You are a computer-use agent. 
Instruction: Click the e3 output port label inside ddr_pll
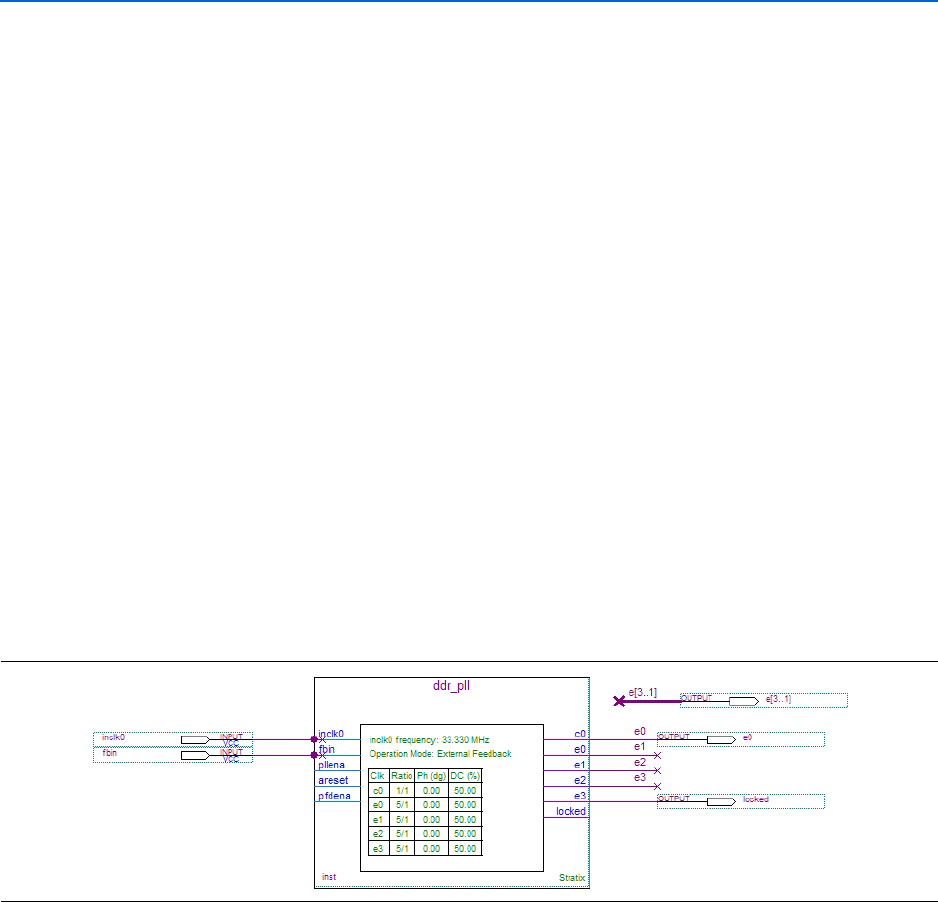pos(580,796)
